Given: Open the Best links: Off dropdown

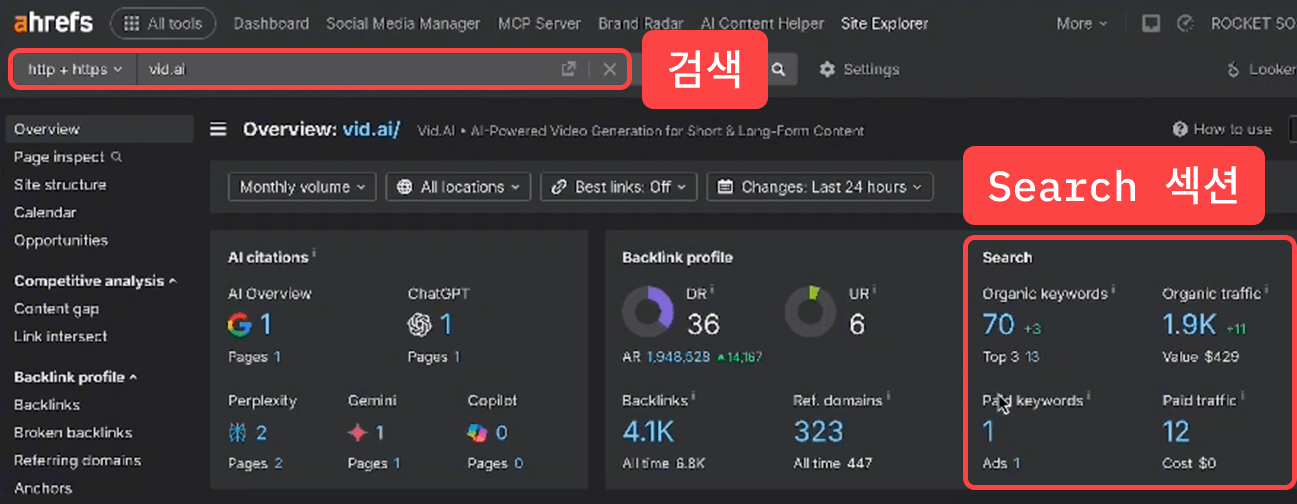Looking at the screenshot, I should [x=619, y=187].
